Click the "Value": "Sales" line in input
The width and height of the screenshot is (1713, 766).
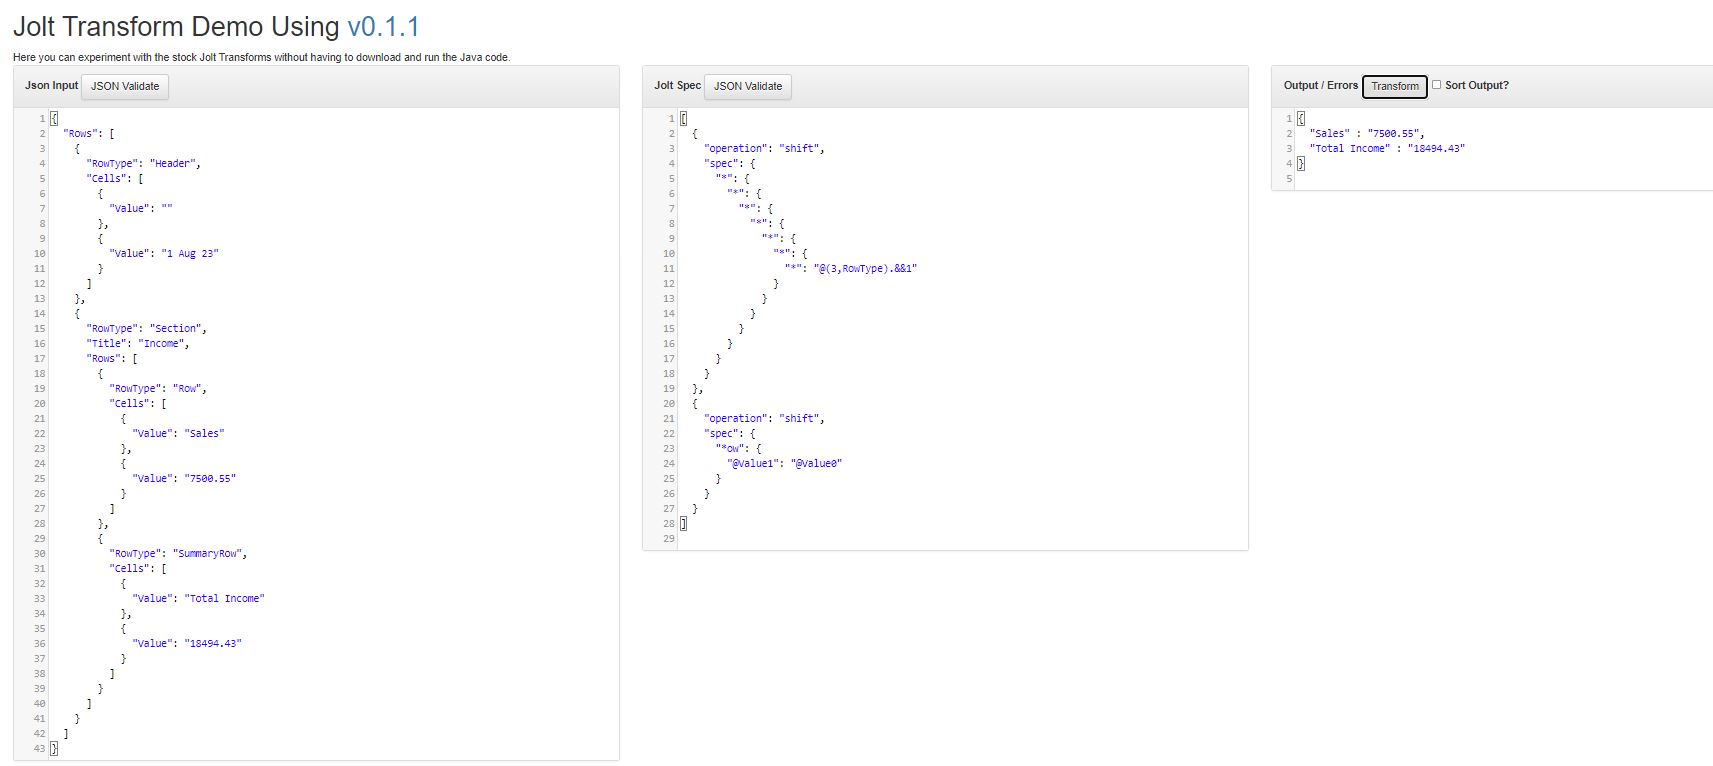178,433
